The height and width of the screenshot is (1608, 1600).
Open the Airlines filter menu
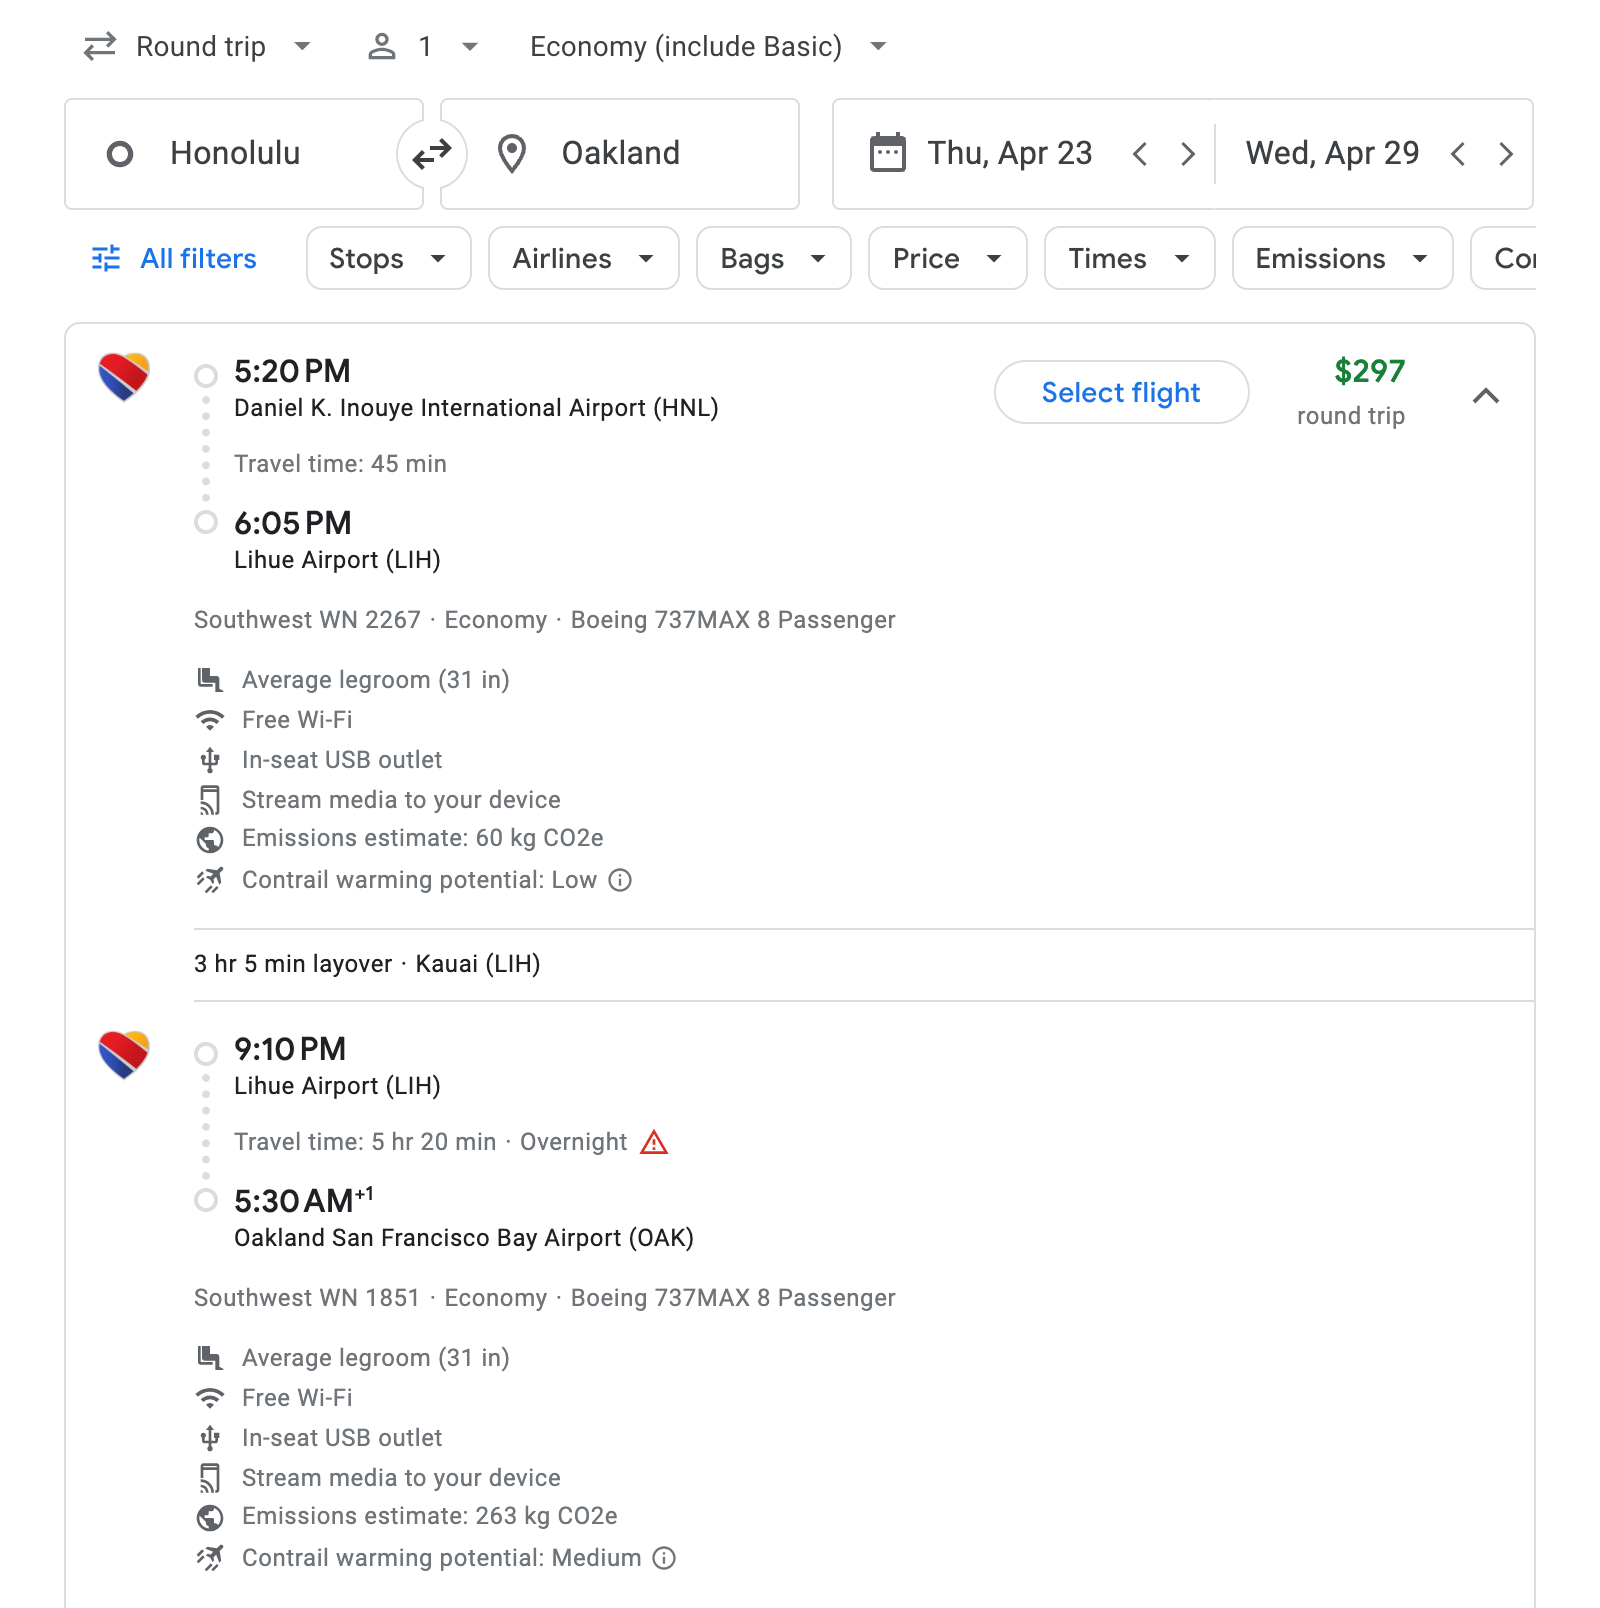click(583, 258)
